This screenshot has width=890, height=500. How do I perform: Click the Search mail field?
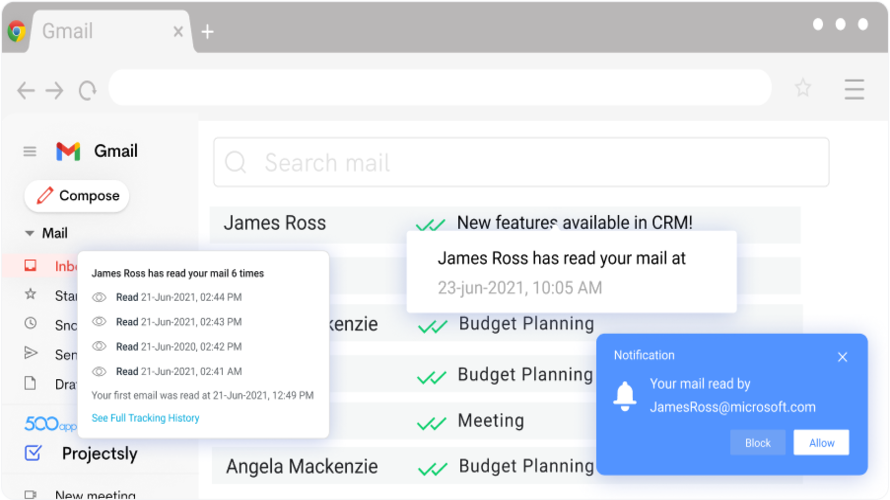click(x=521, y=163)
